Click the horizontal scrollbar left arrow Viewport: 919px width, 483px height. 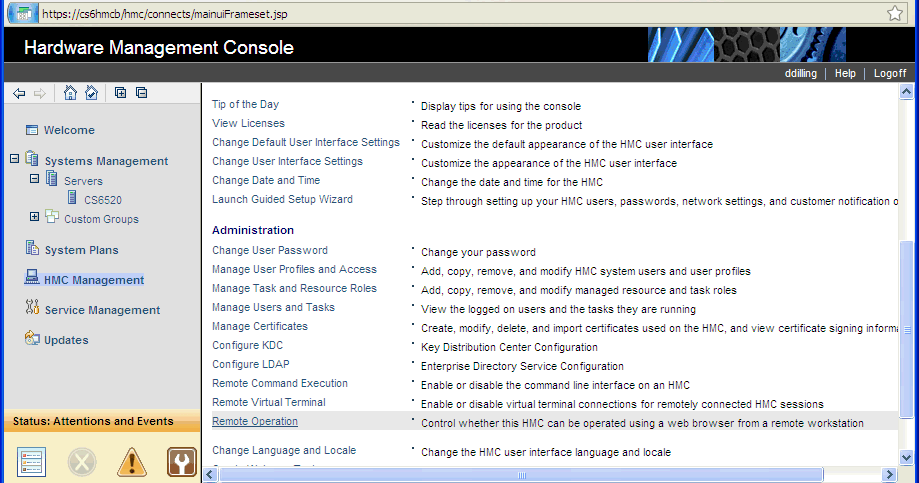coord(210,474)
